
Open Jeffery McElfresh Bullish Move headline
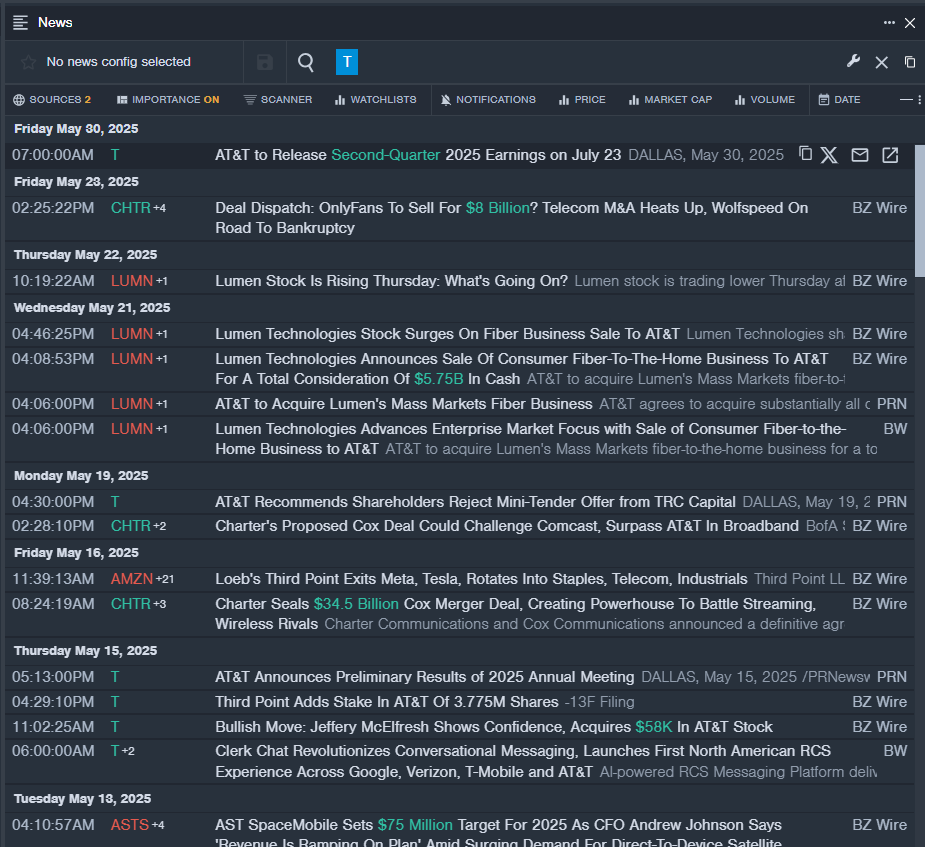[494, 727]
